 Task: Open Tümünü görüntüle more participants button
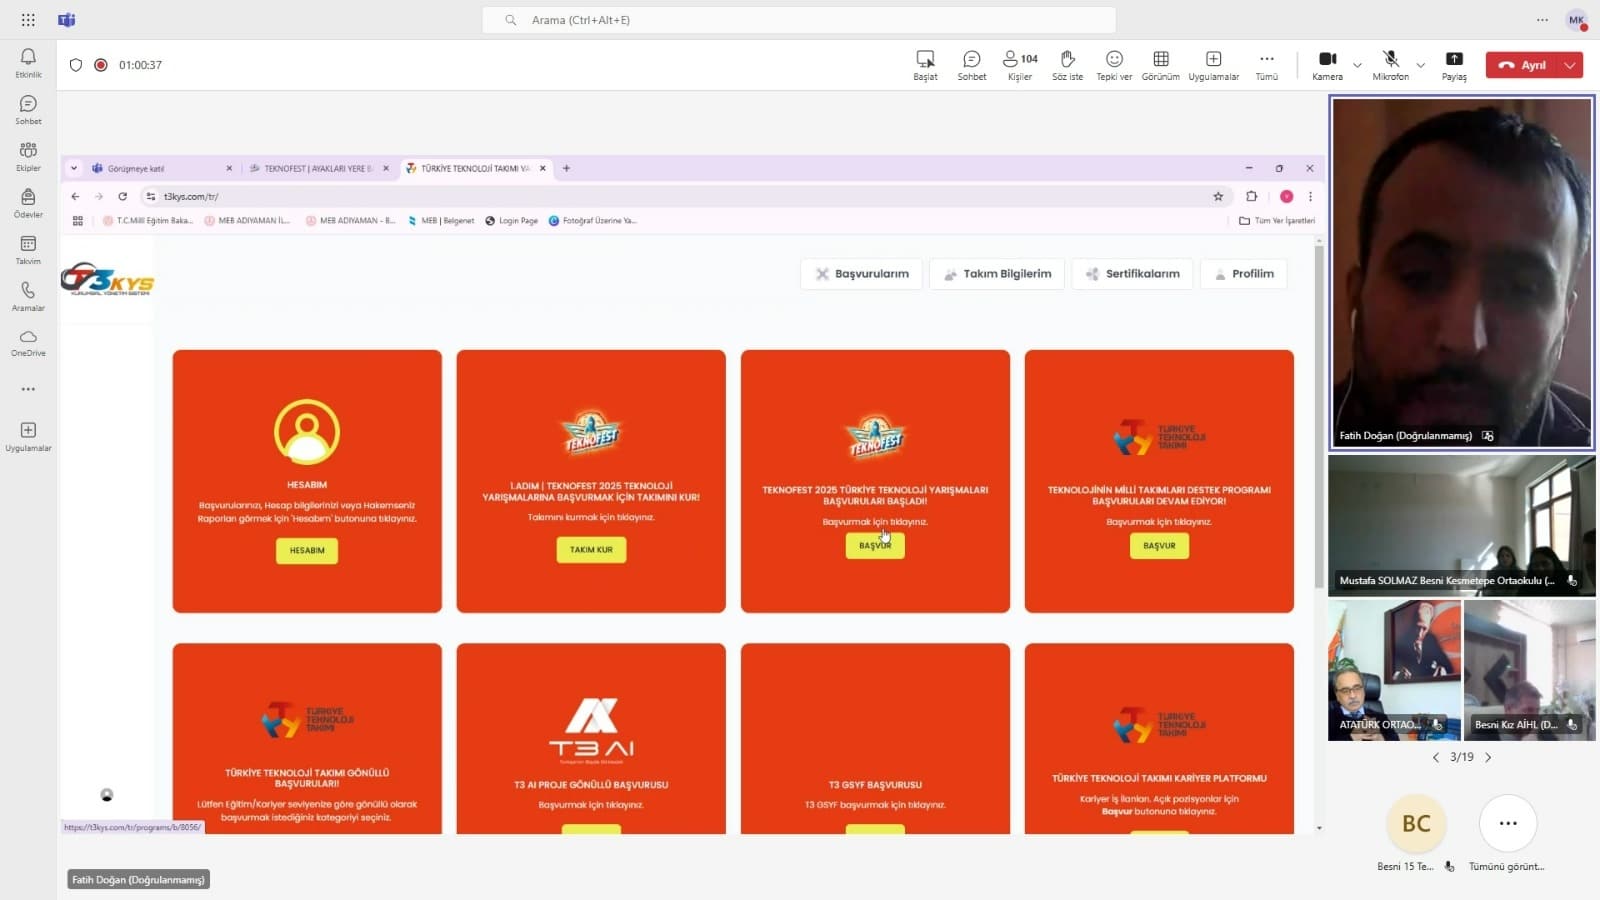1507,823
